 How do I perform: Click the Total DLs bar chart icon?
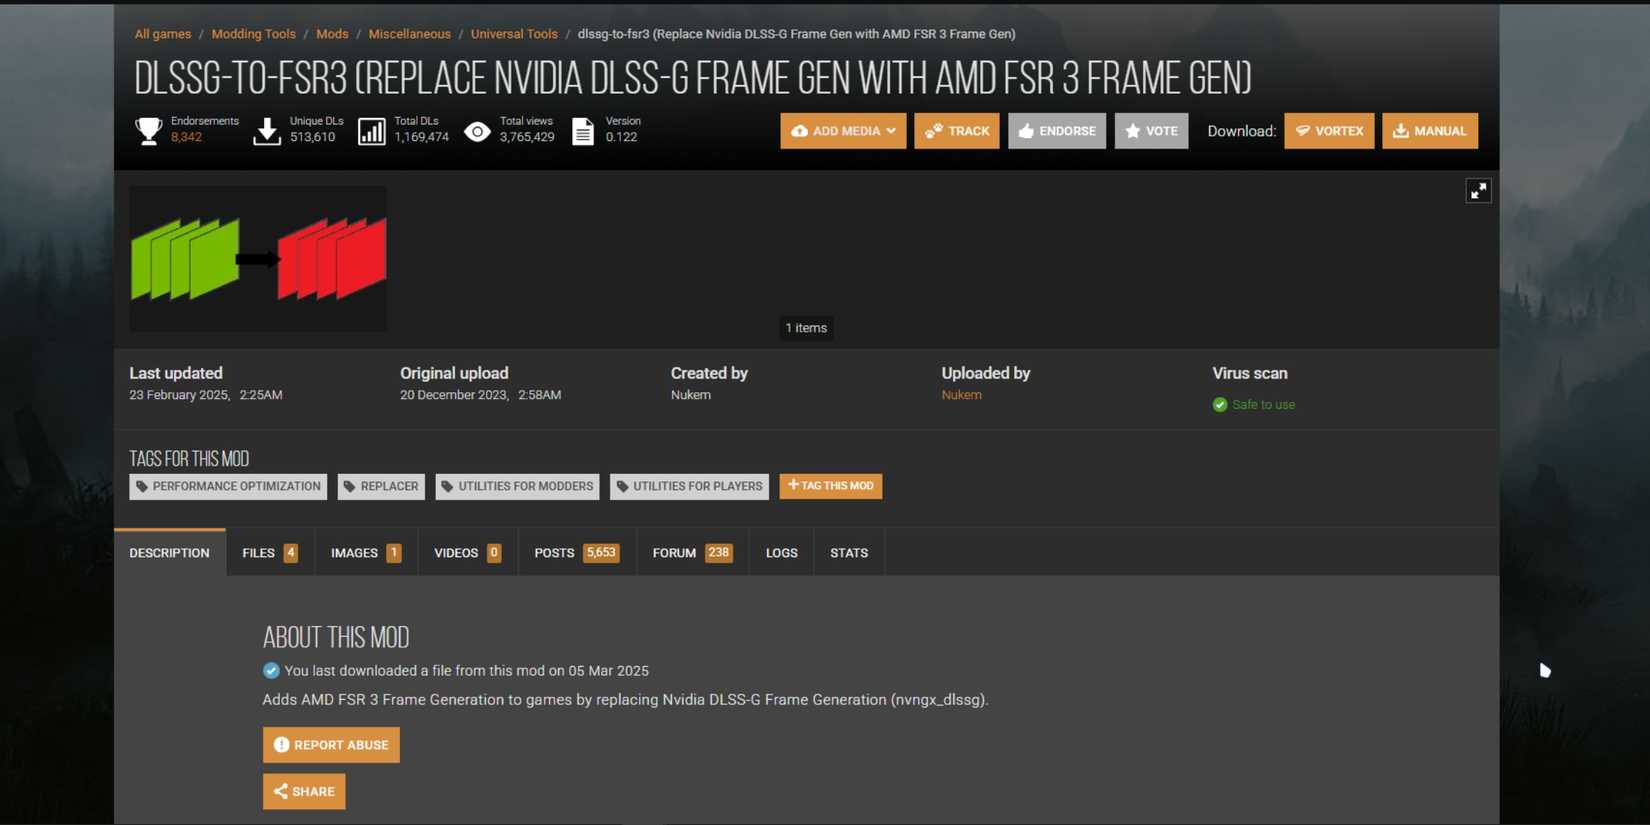[x=372, y=131]
